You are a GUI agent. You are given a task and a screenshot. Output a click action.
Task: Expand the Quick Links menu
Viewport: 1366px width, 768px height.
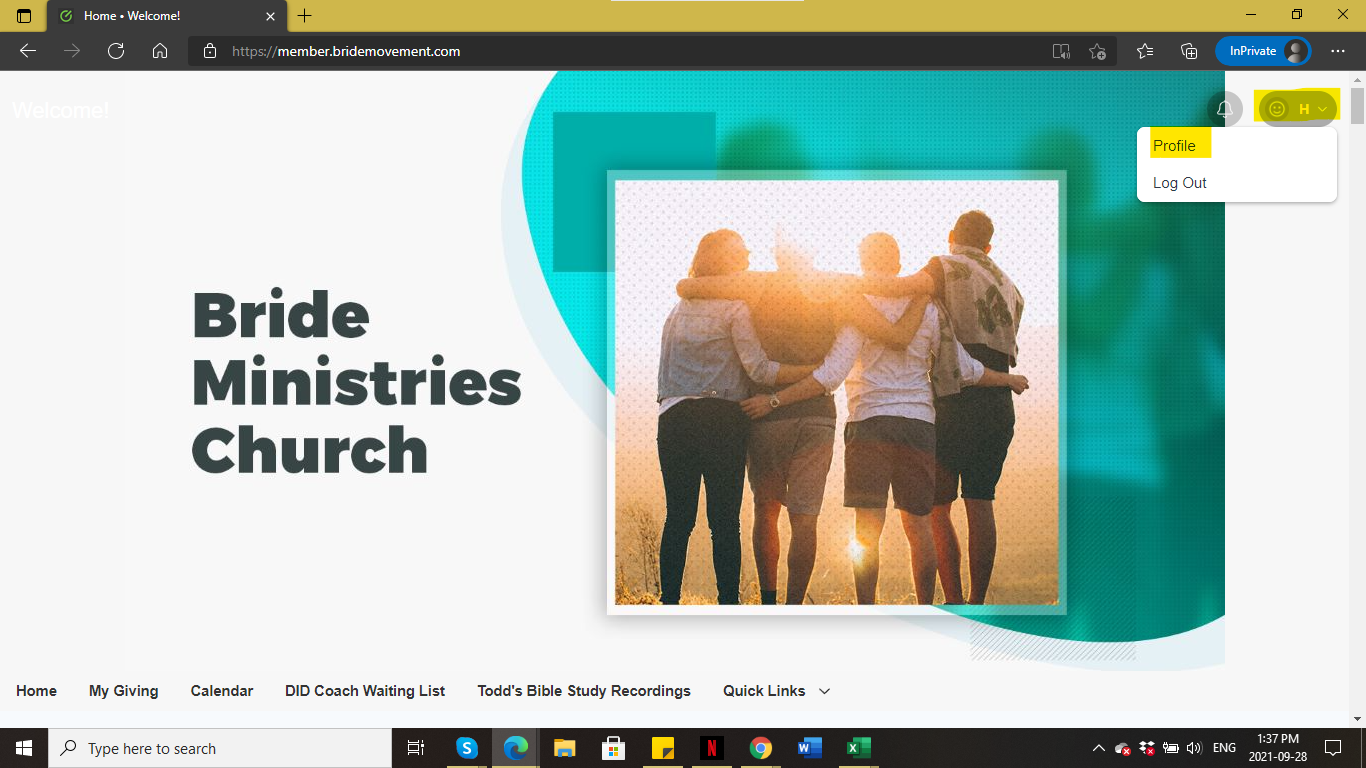pyautogui.click(x=777, y=691)
